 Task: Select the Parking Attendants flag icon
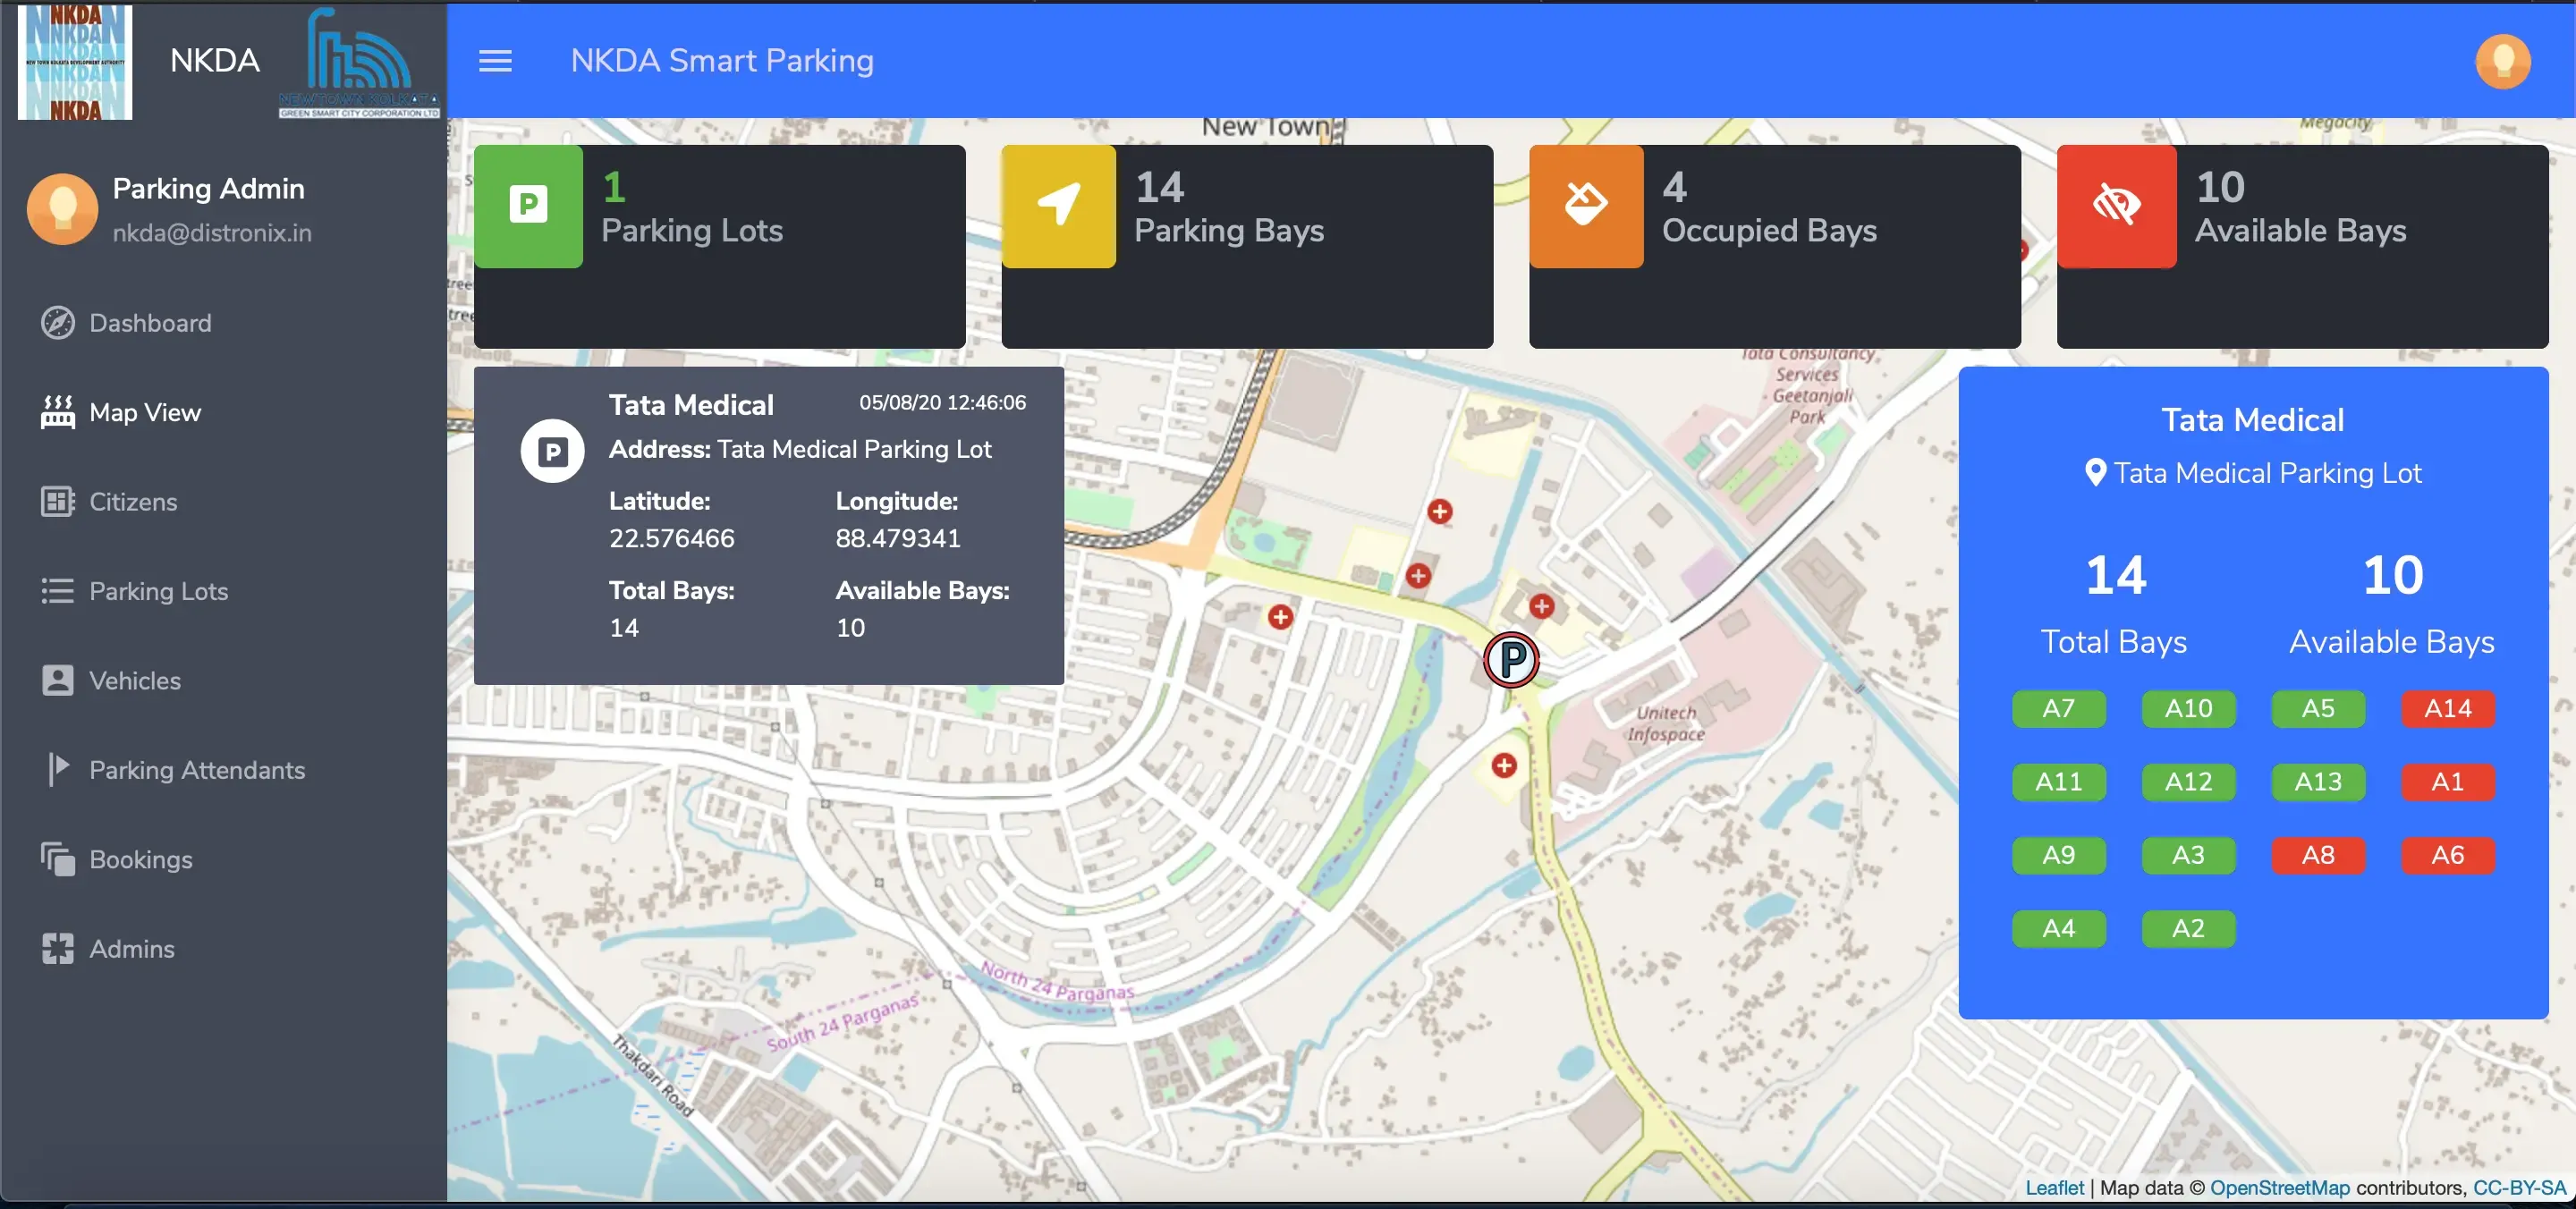57,769
